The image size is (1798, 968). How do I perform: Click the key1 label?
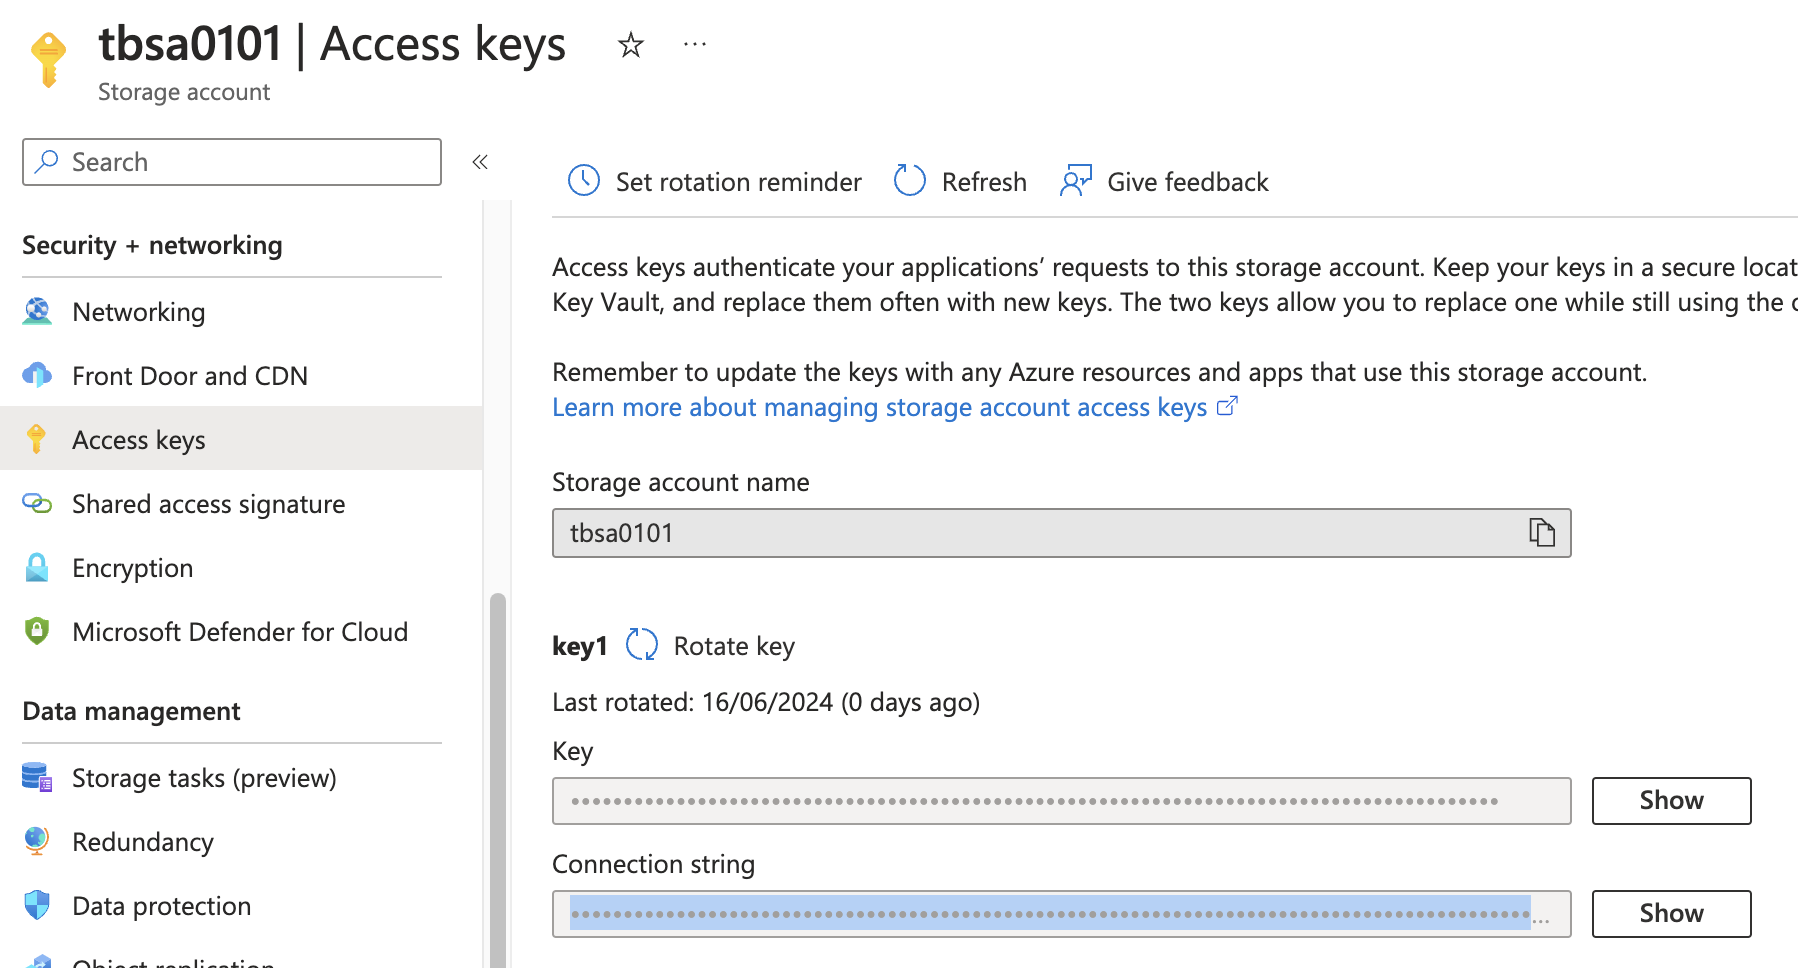(x=580, y=646)
